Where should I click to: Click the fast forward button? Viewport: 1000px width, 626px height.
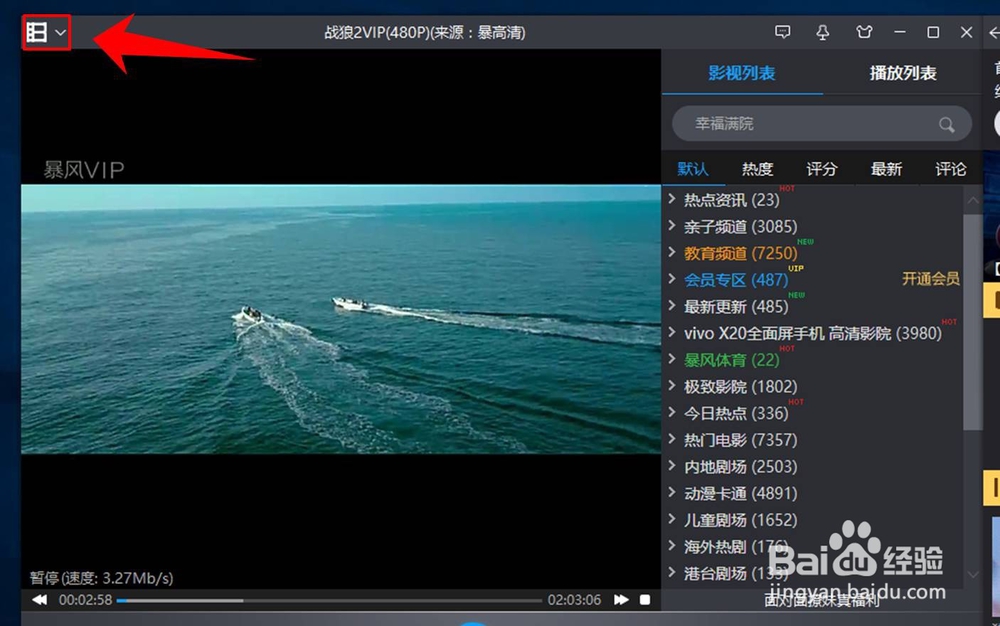[621, 600]
